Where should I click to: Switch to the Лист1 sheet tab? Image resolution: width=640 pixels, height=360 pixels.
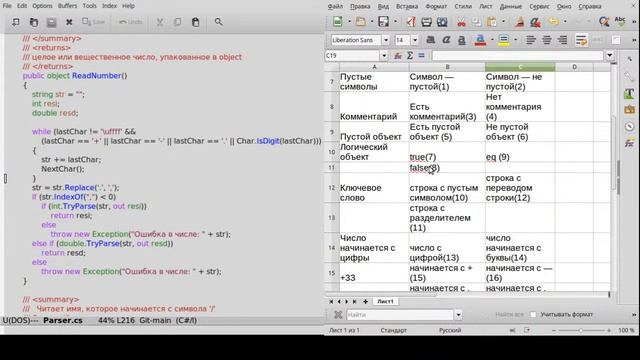[x=385, y=301]
